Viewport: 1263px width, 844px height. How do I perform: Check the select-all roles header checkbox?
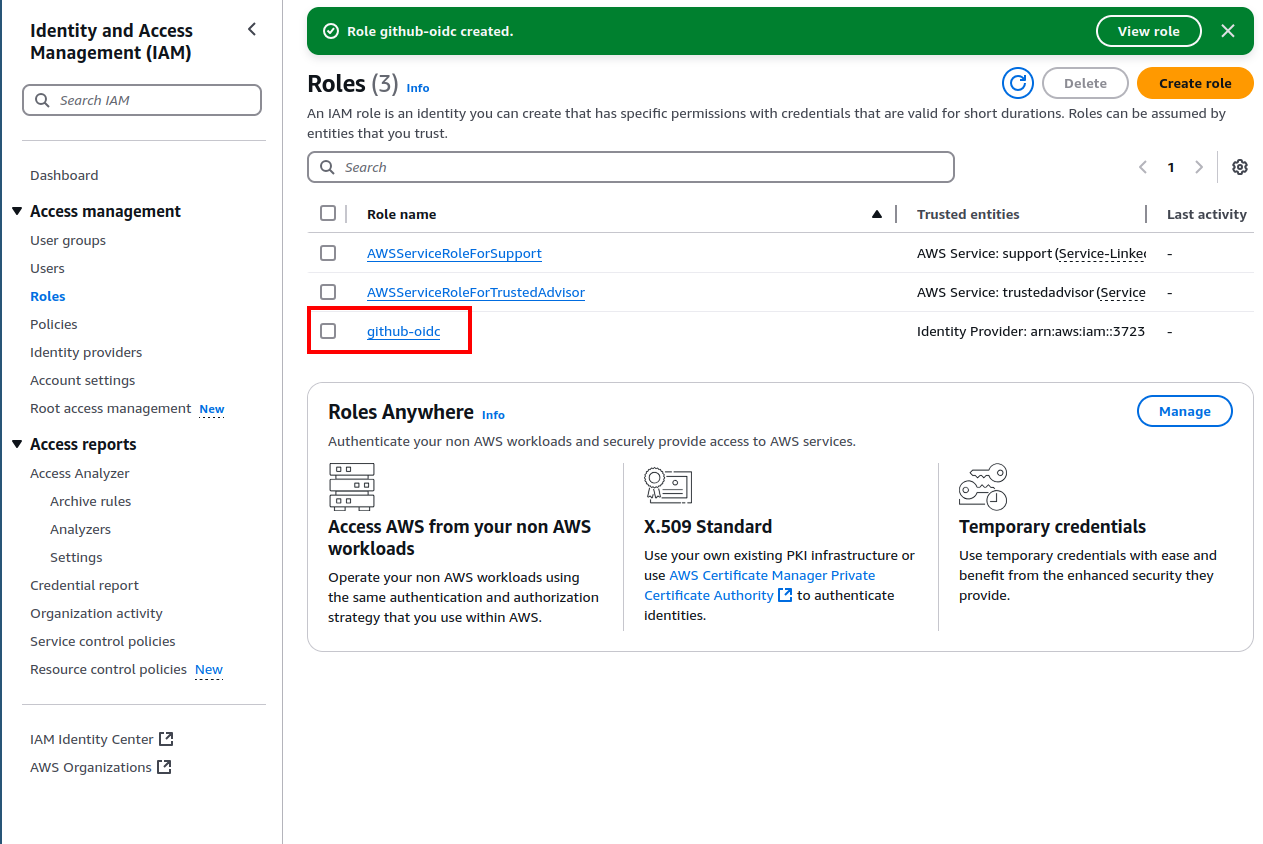[x=328, y=213]
